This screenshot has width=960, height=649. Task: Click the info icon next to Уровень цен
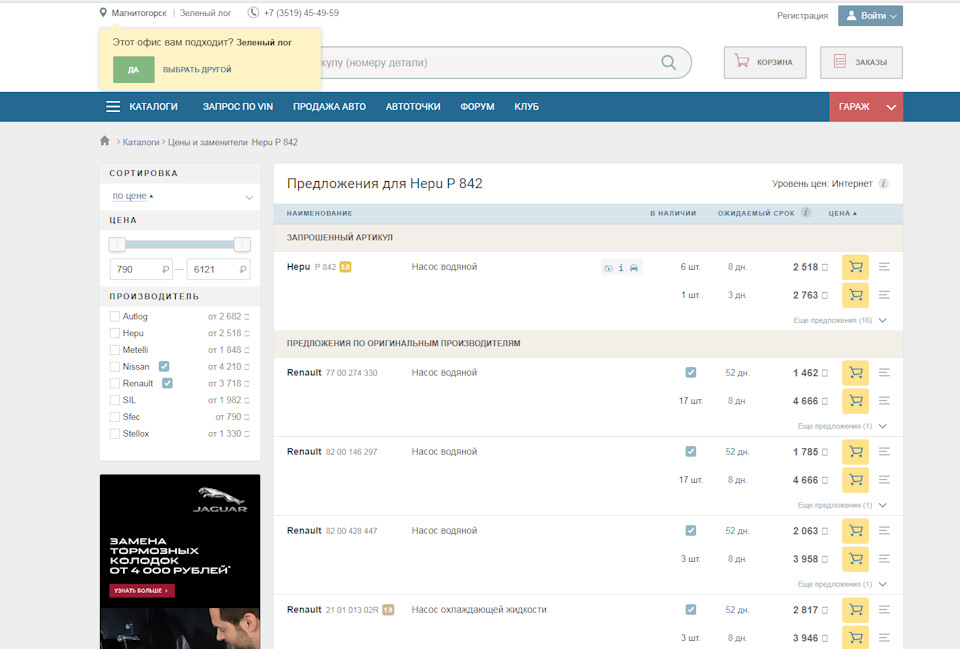[883, 183]
